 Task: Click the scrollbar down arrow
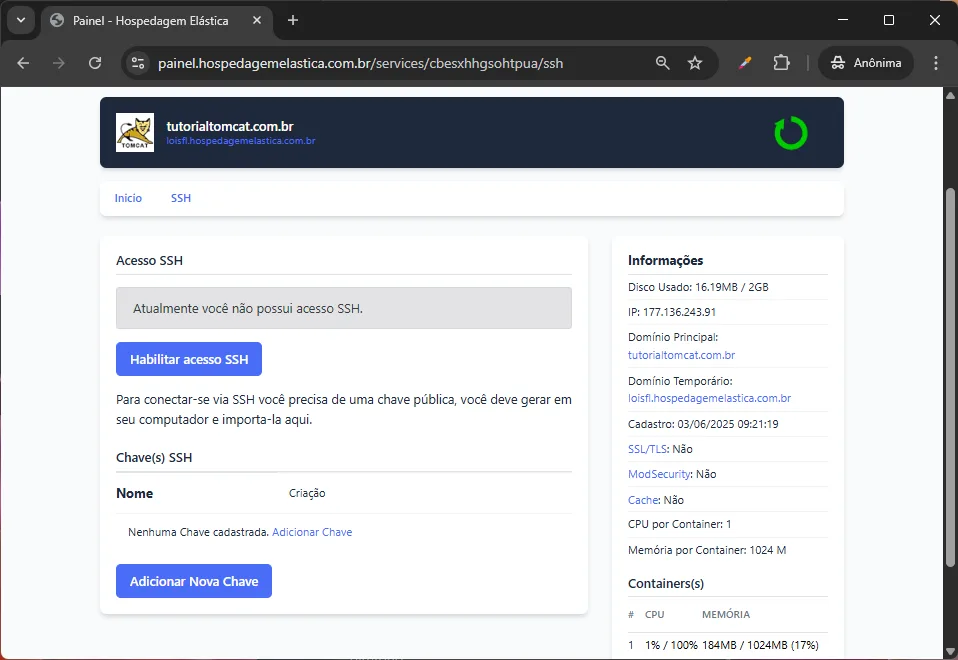(x=950, y=651)
